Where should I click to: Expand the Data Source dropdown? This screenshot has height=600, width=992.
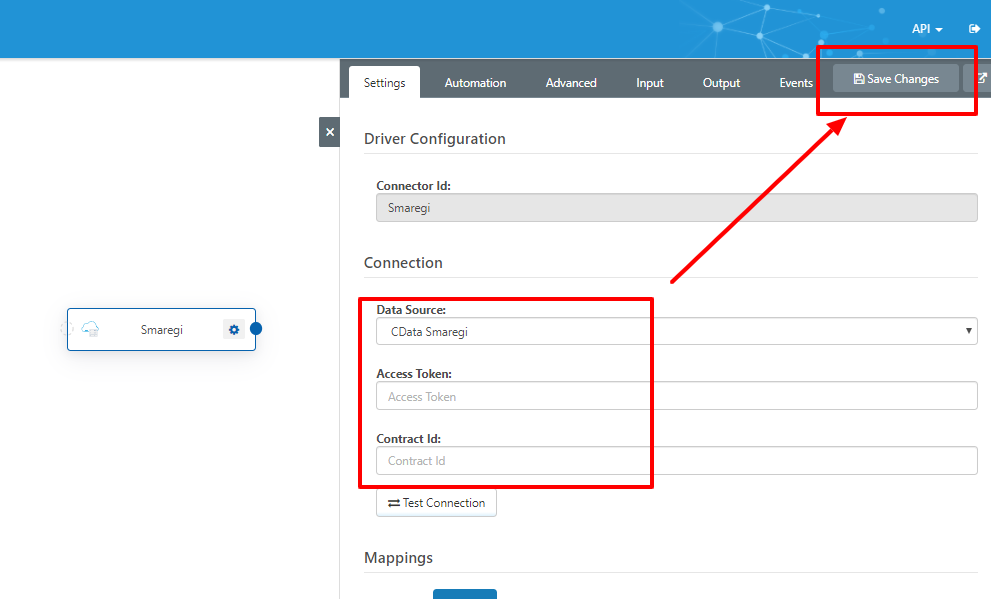coord(676,332)
